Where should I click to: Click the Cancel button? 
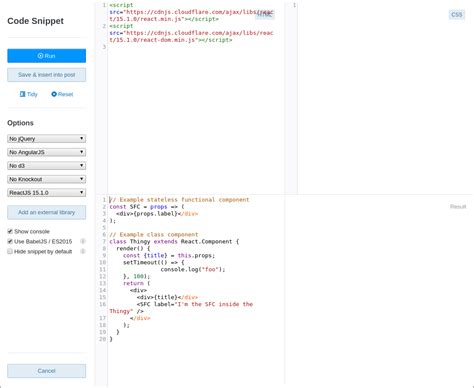(x=46, y=371)
